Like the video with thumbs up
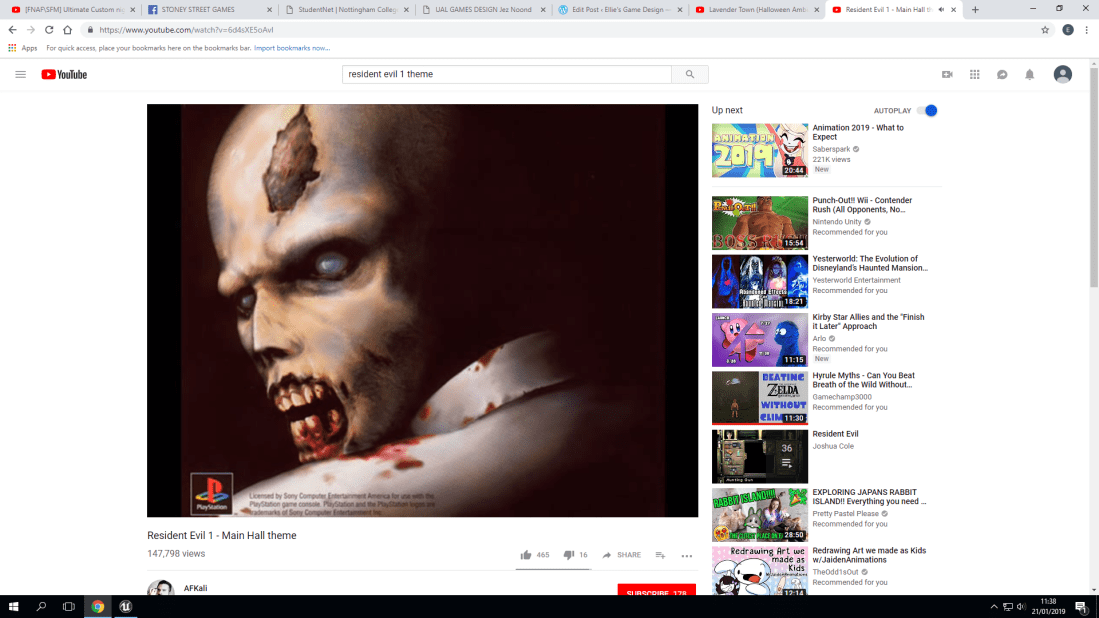The width and height of the screenshot is (1099, 618). (x=526, y=555)
